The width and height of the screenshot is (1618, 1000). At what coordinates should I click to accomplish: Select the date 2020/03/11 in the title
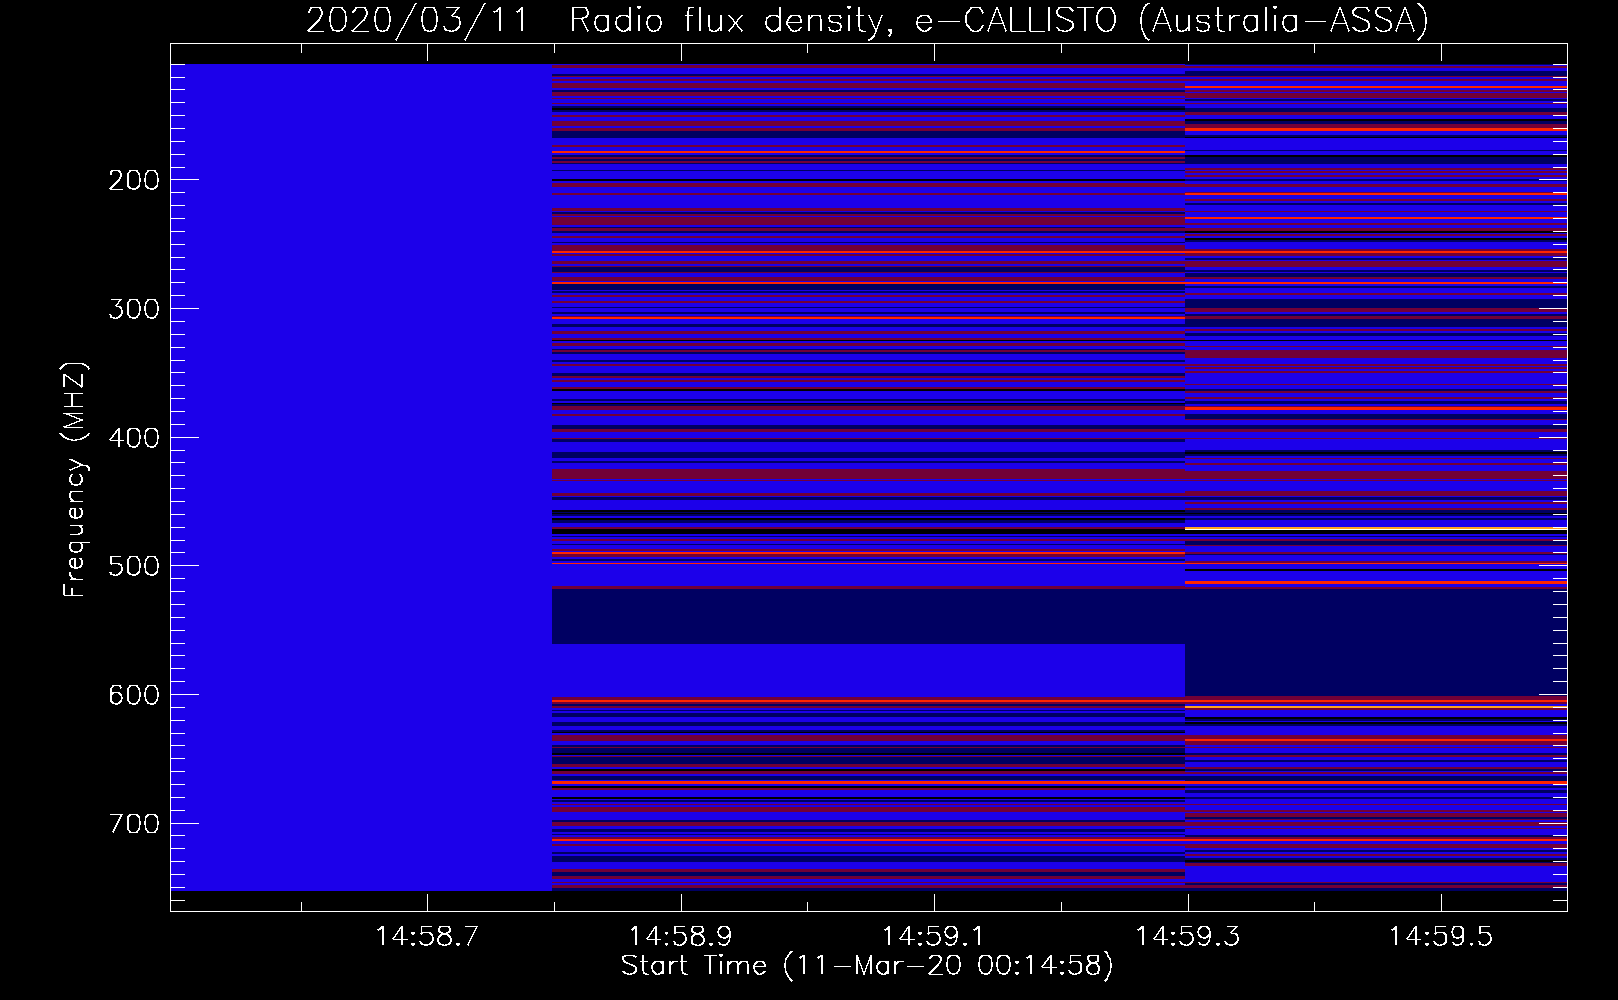417,21
